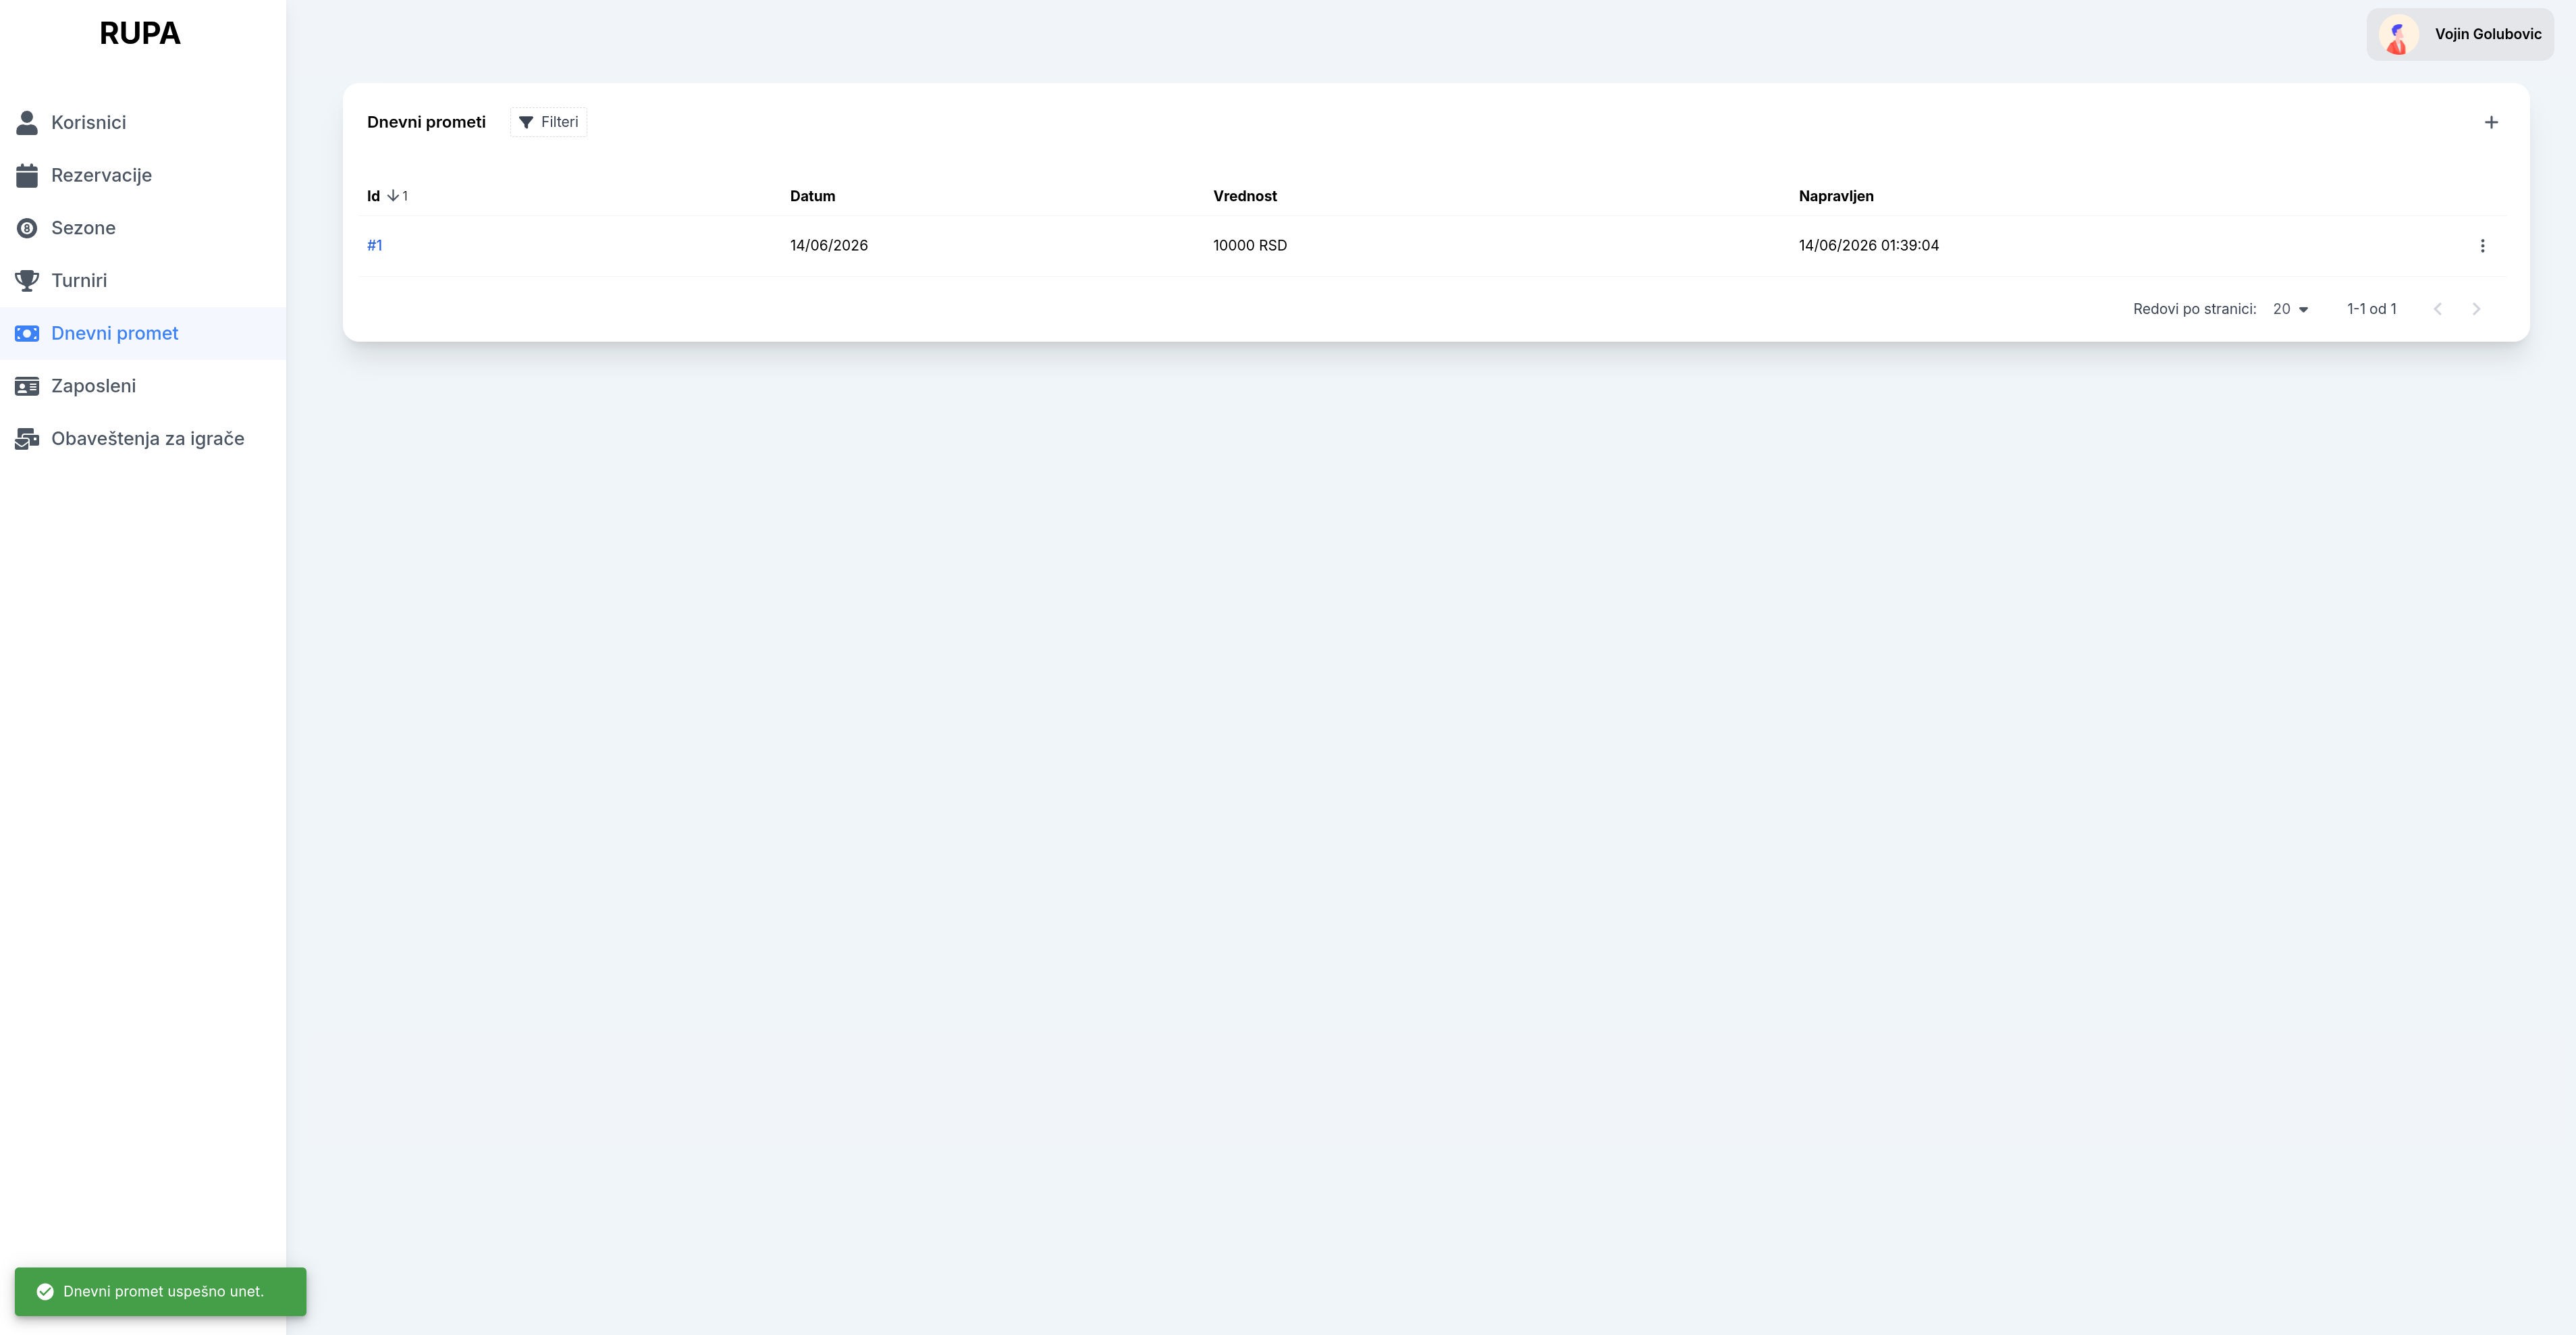Go to previous page arrow
The image size is (2576, 1335).
tap(2438, 309)
